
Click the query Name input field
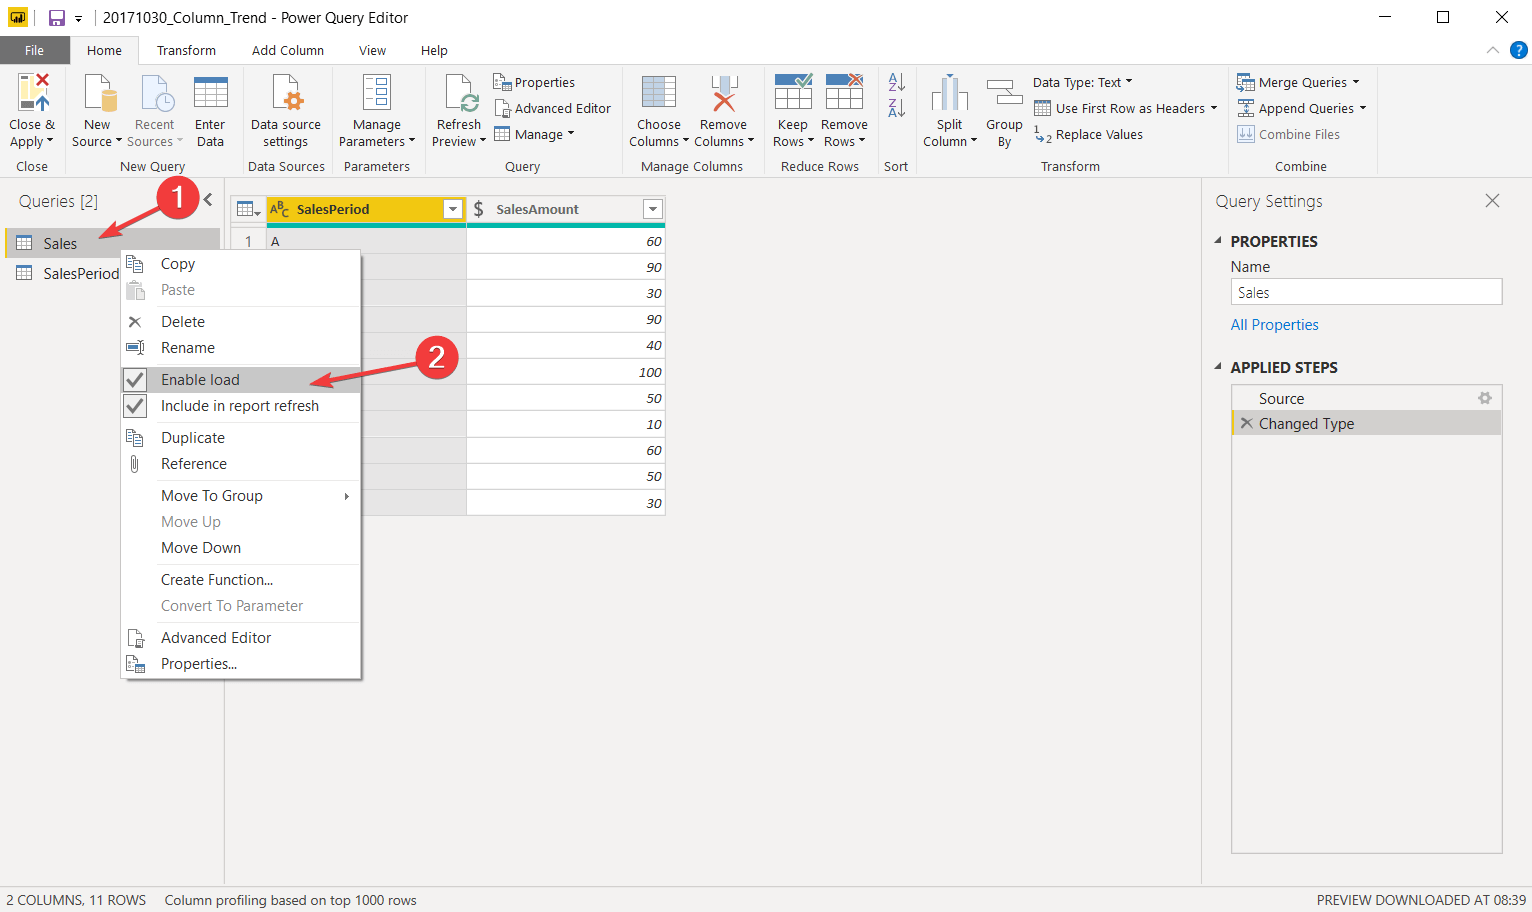coord(1365,292)
